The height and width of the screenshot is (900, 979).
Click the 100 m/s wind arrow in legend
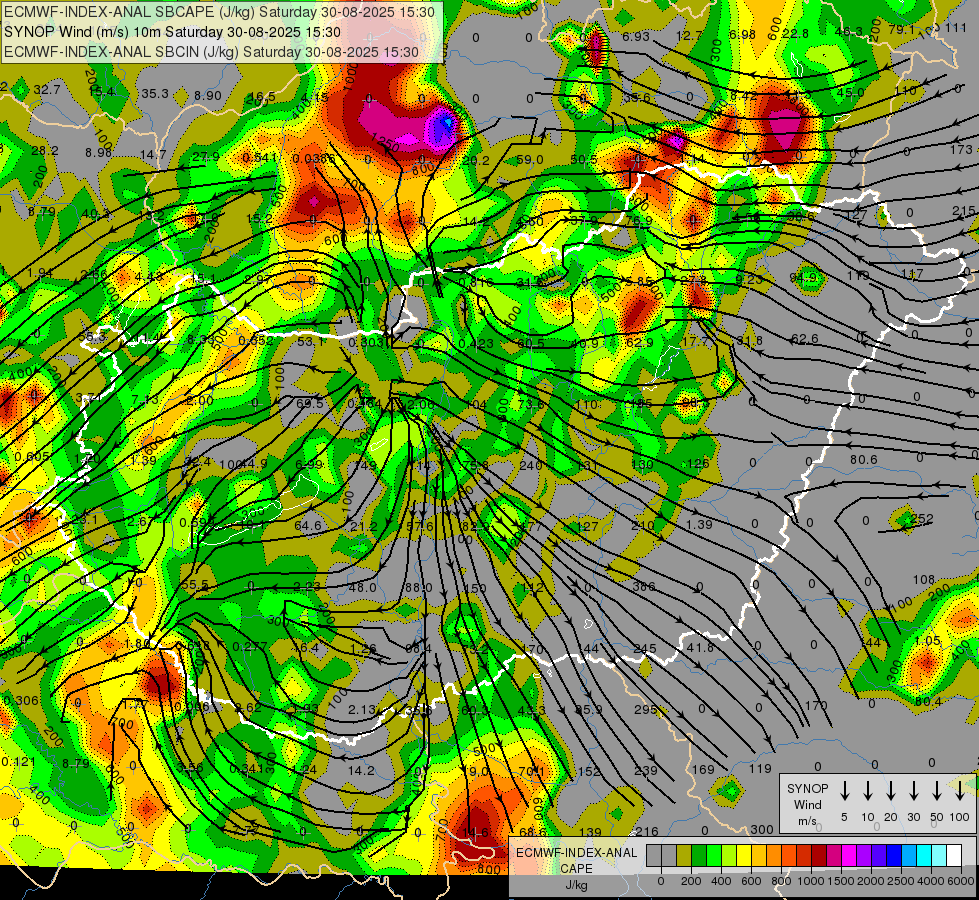[960, 791]
